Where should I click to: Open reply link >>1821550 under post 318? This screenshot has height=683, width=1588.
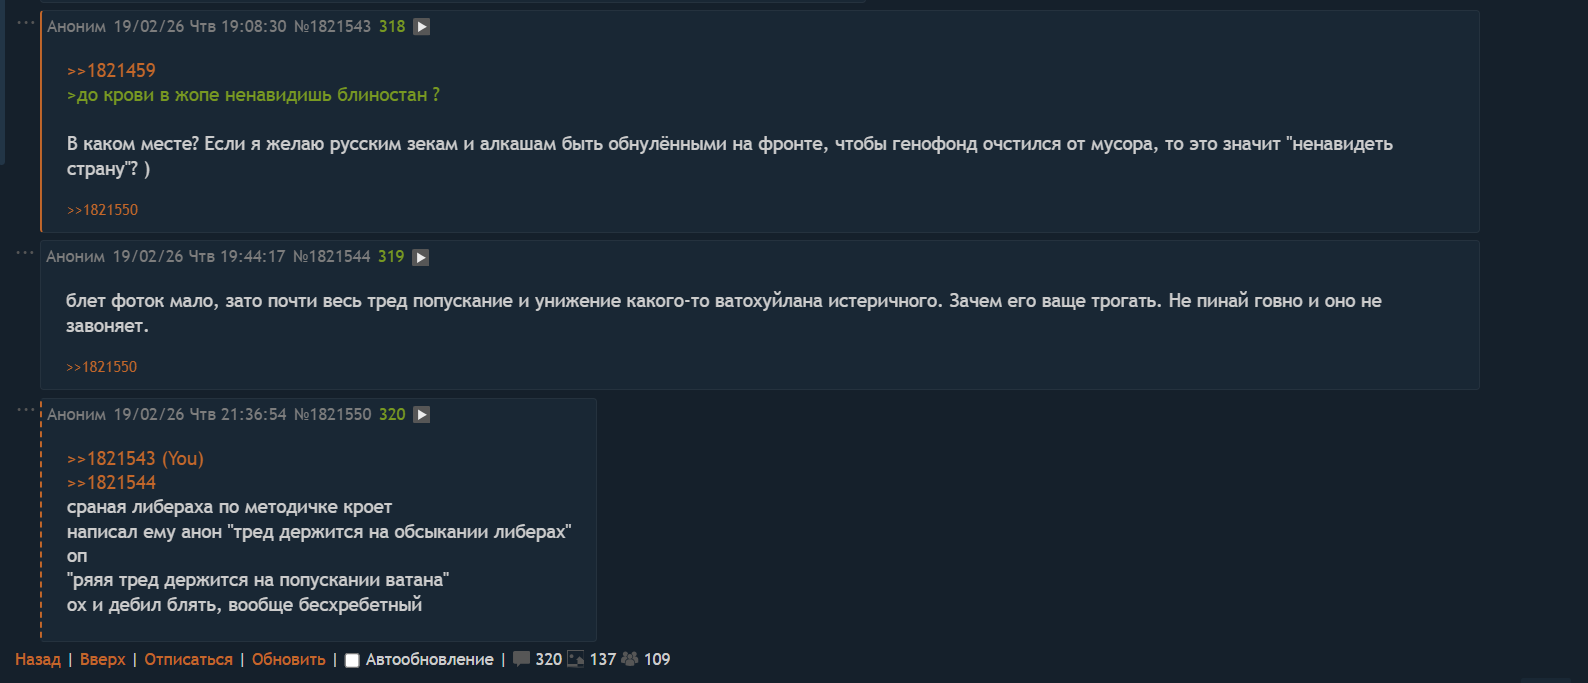pyautogui.click(x=102, y=210)
